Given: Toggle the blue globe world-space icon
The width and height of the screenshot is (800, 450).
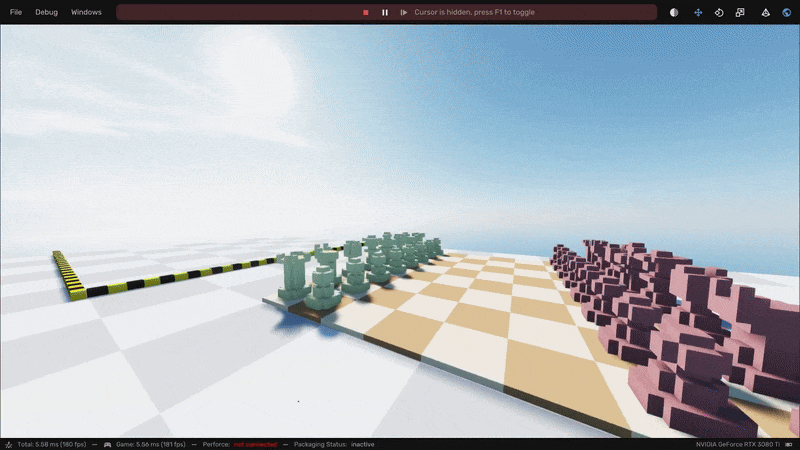Looking at the screenshot, I should [x=786, y=12].
